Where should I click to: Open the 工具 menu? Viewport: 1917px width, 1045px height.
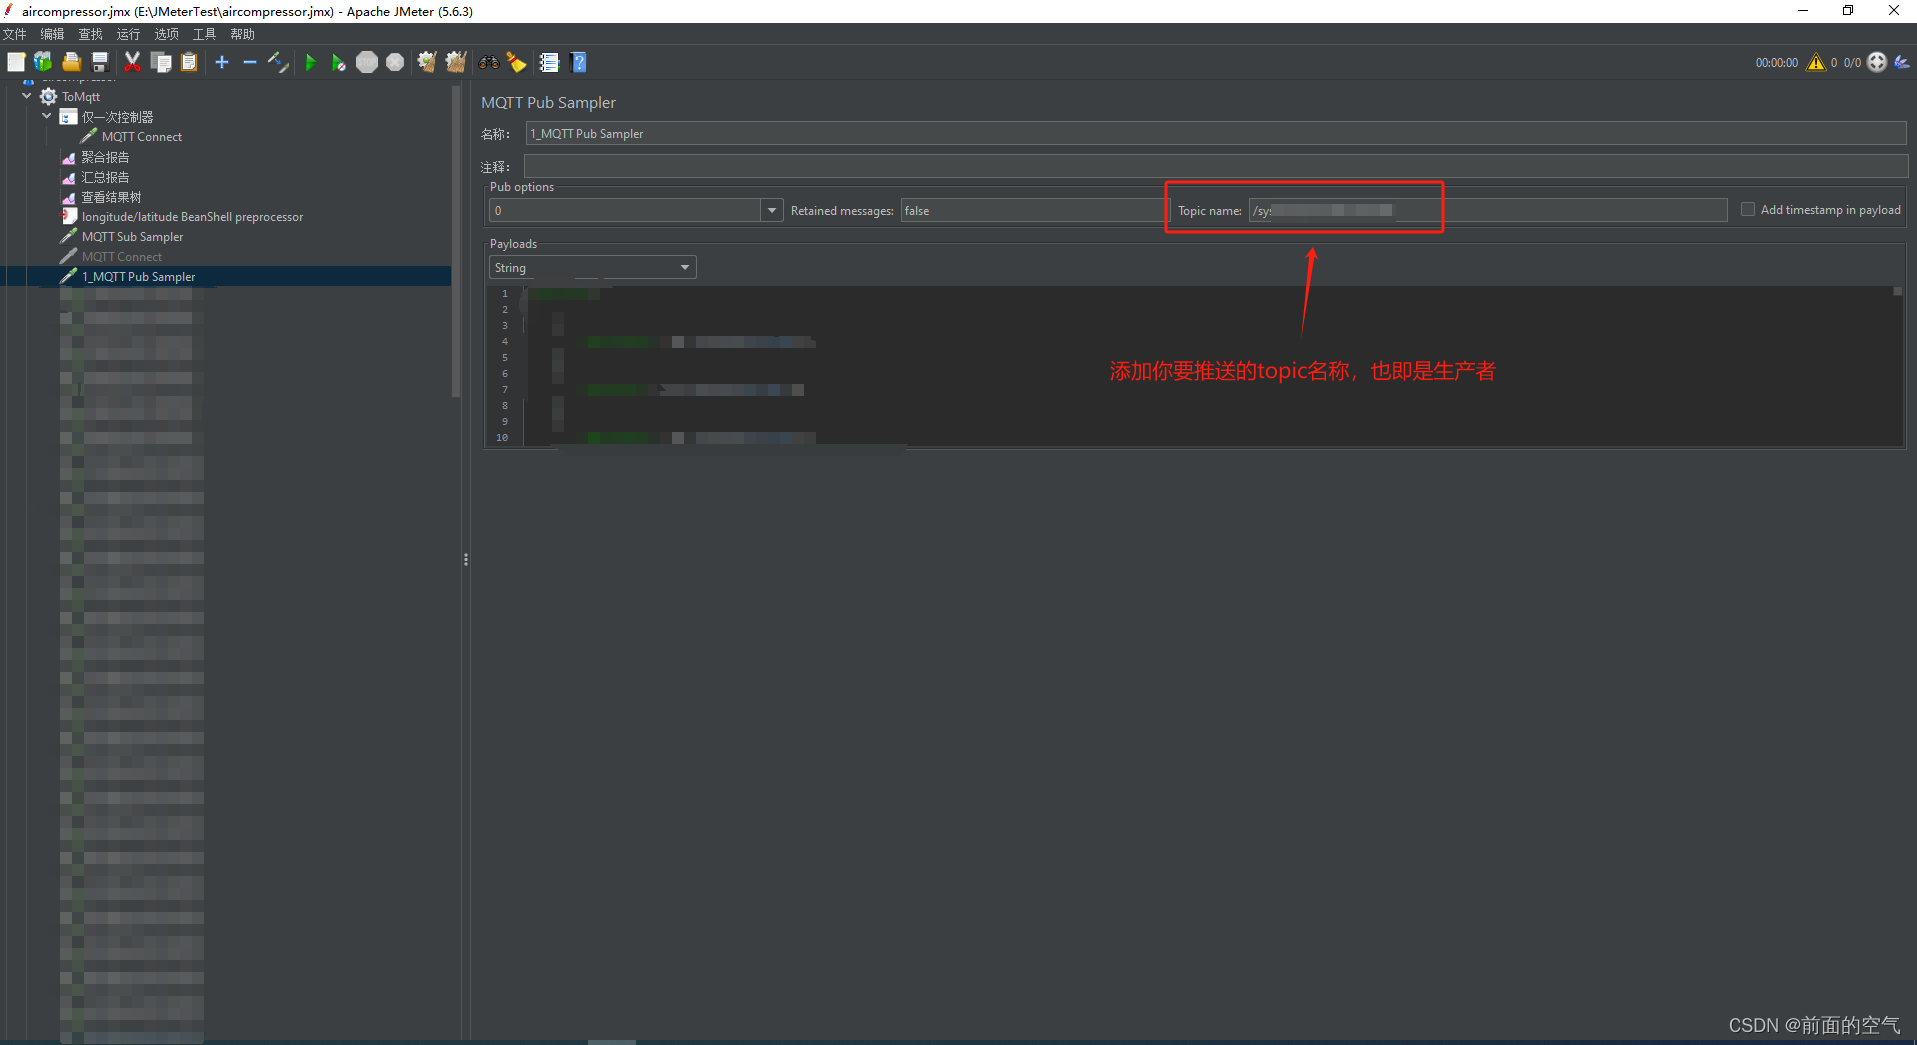(204, 34)
